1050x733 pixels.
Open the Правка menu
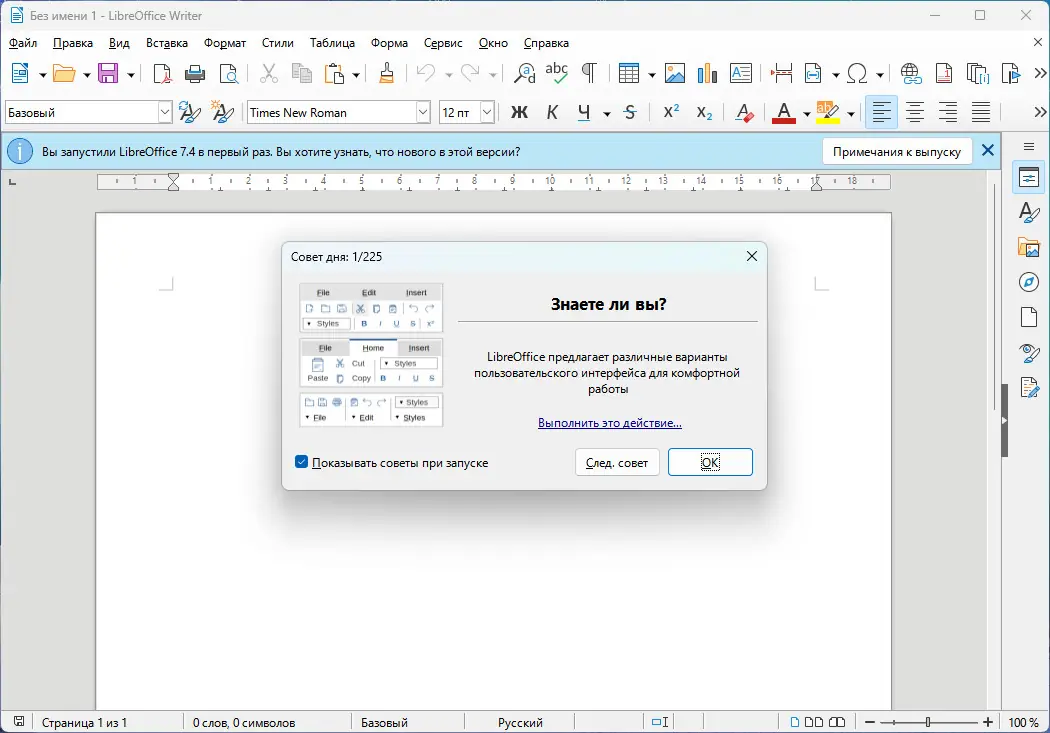[x=72, y=43]
